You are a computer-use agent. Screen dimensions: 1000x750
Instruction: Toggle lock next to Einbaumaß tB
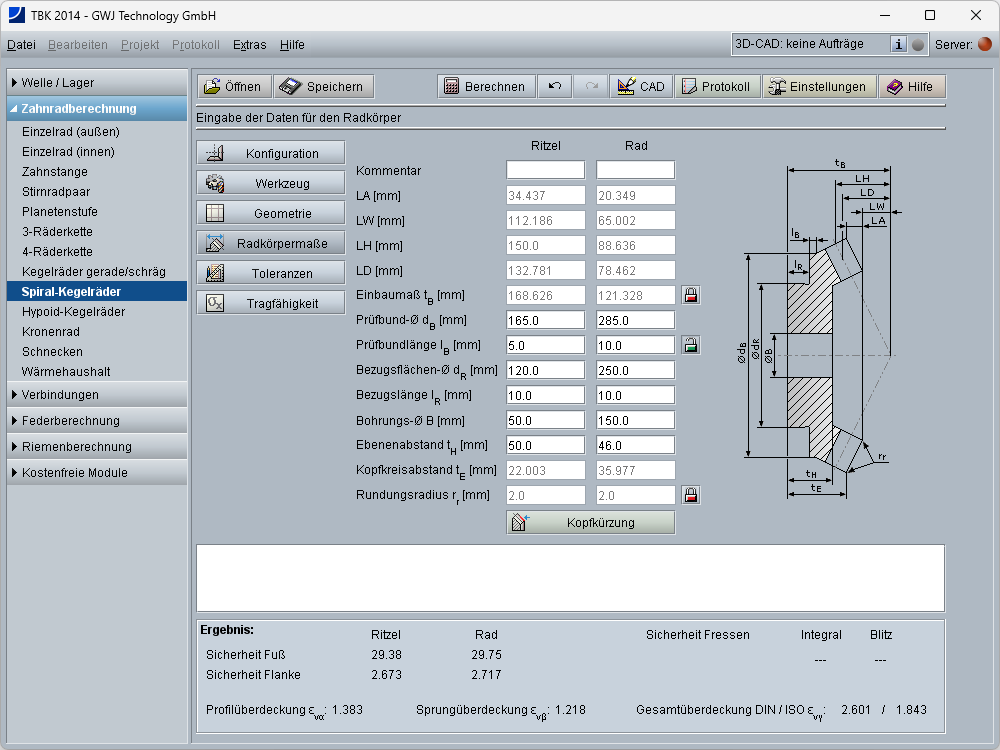click(691, 295)
